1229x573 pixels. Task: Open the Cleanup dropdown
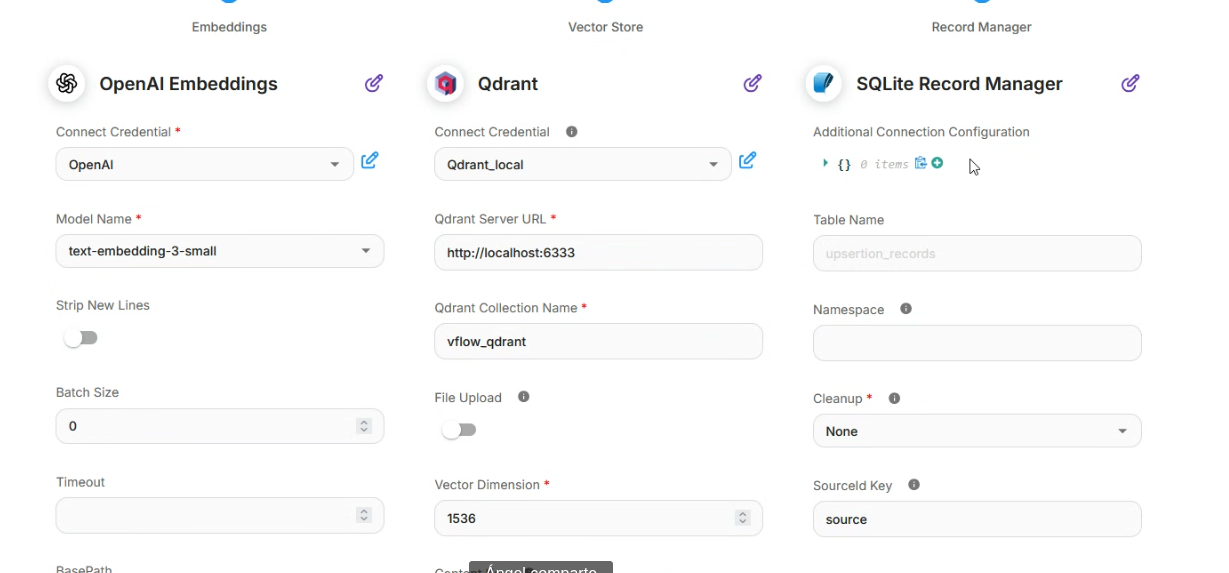click(x=976, y=431)
